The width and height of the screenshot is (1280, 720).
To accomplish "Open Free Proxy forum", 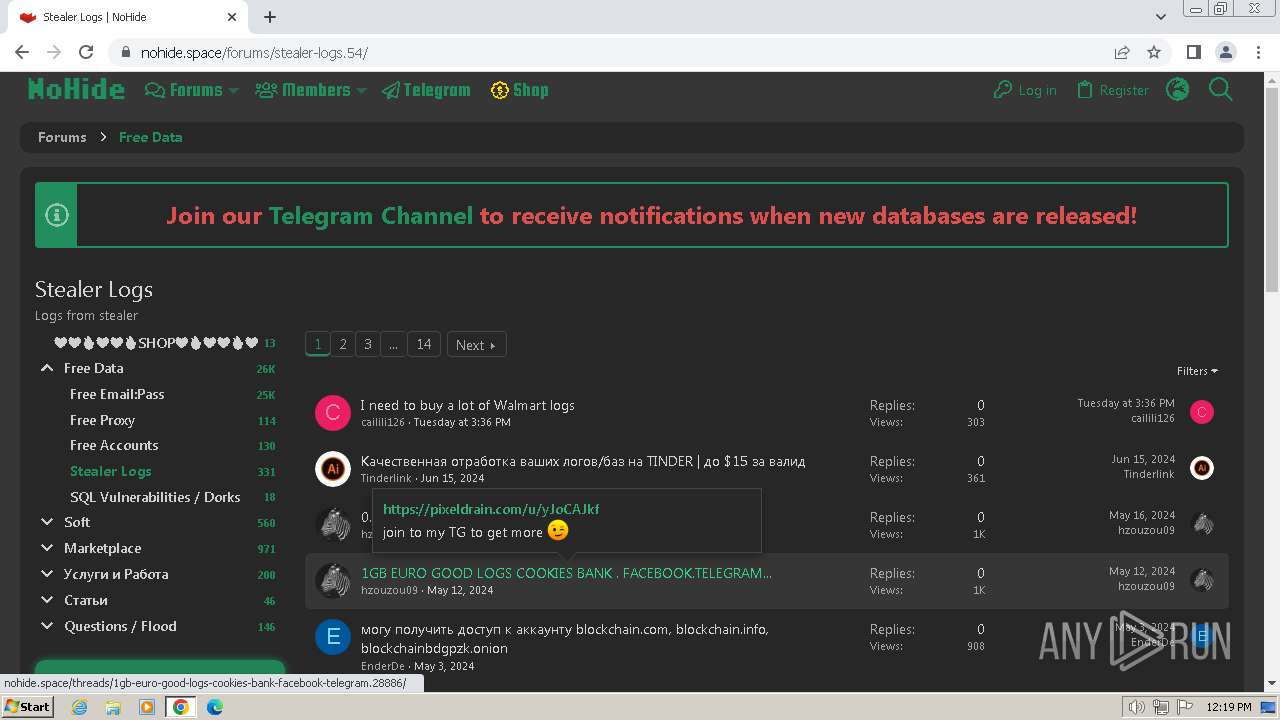I will (x=102, y=420).
